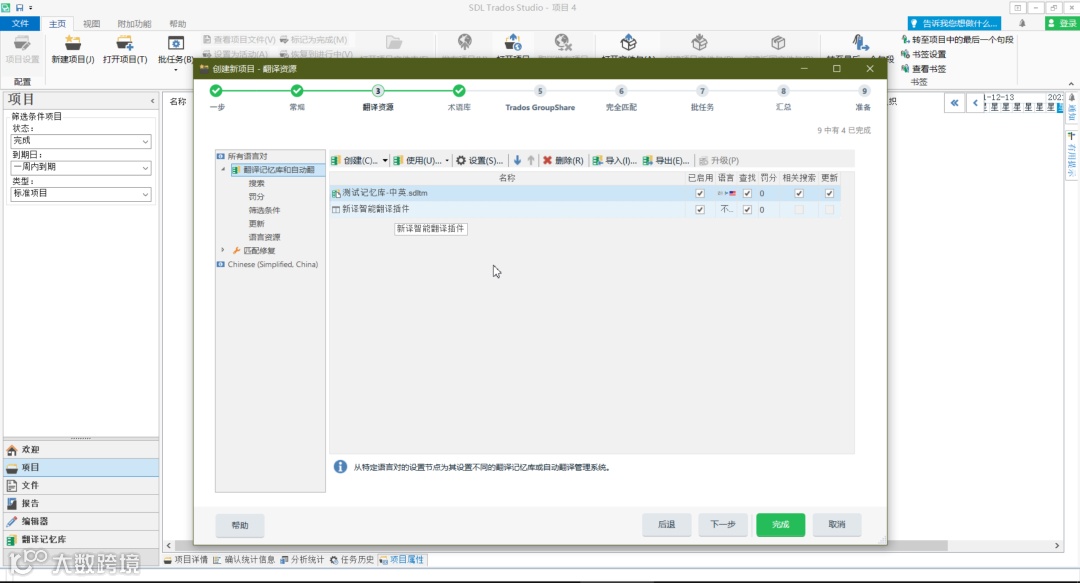Click the Project Settings (项目设置) ribbon icon
The image size is (1080, 583).
[22, 43]
